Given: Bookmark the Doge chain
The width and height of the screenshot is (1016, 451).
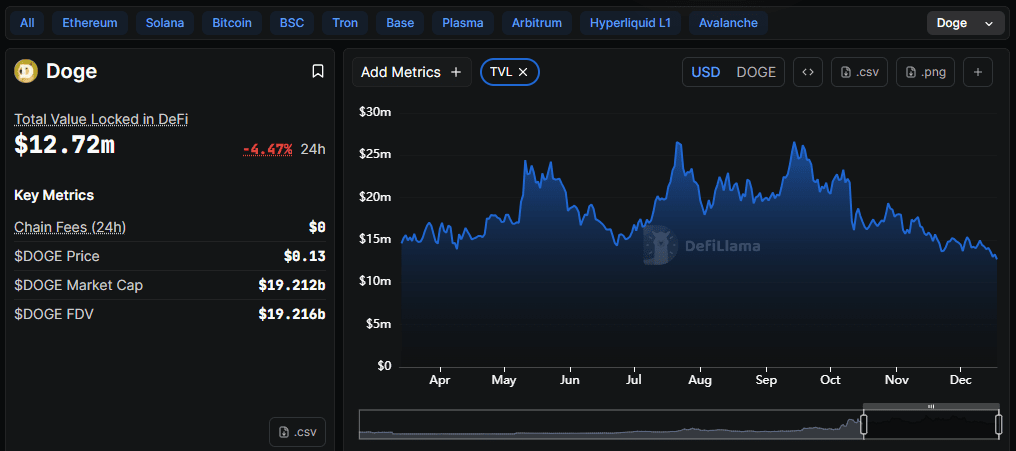Looking at the screenshot, I should point(318,71).
